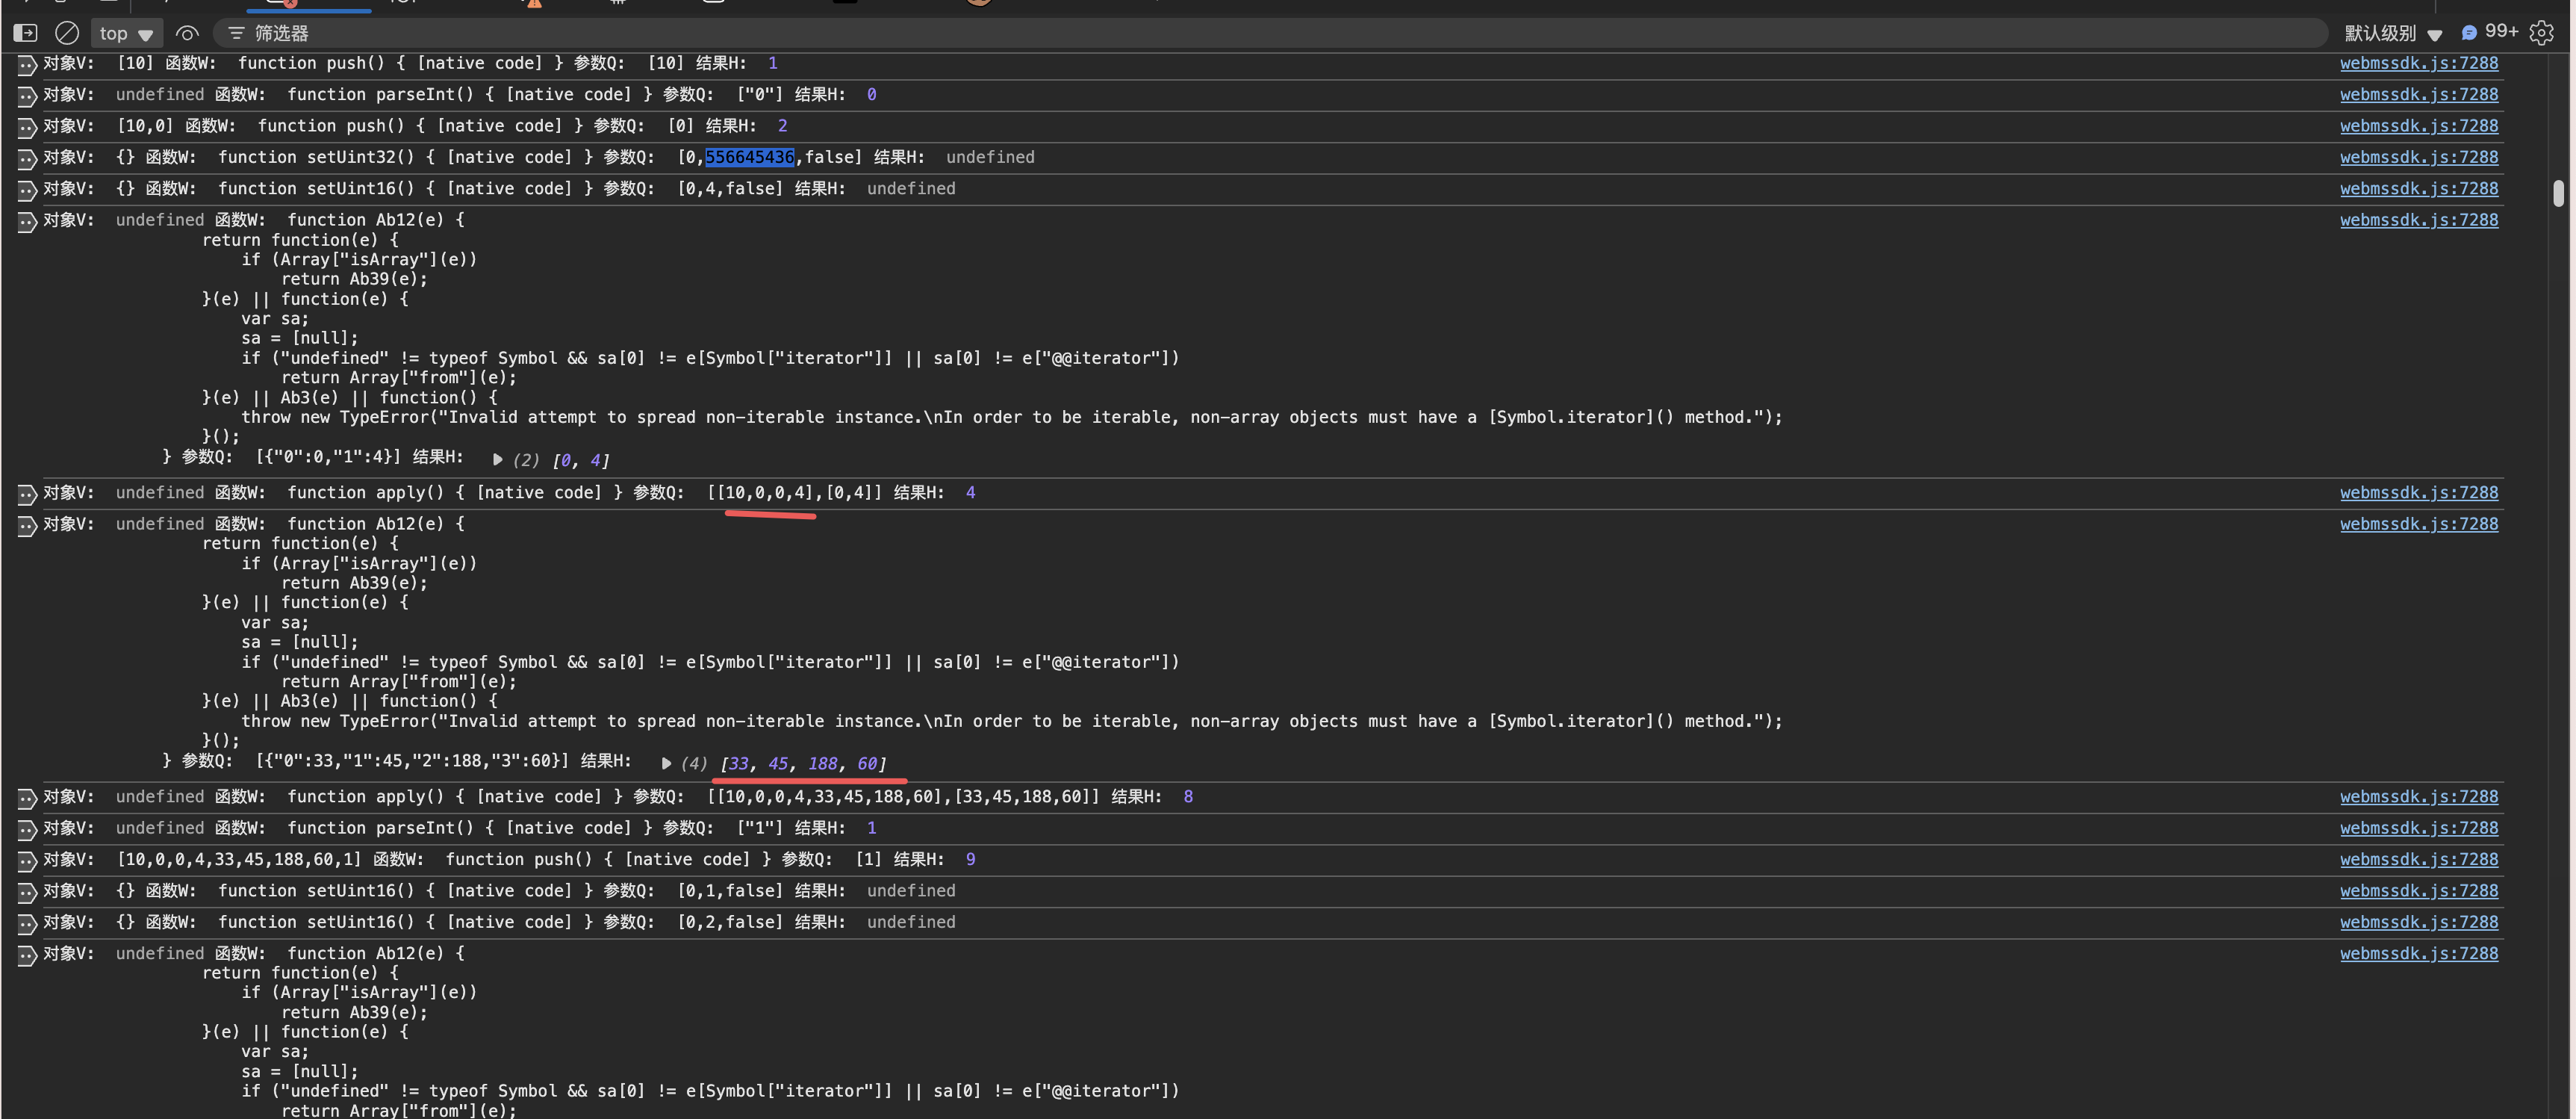Click log icon on first Ab12 function row

coord(27,222)
